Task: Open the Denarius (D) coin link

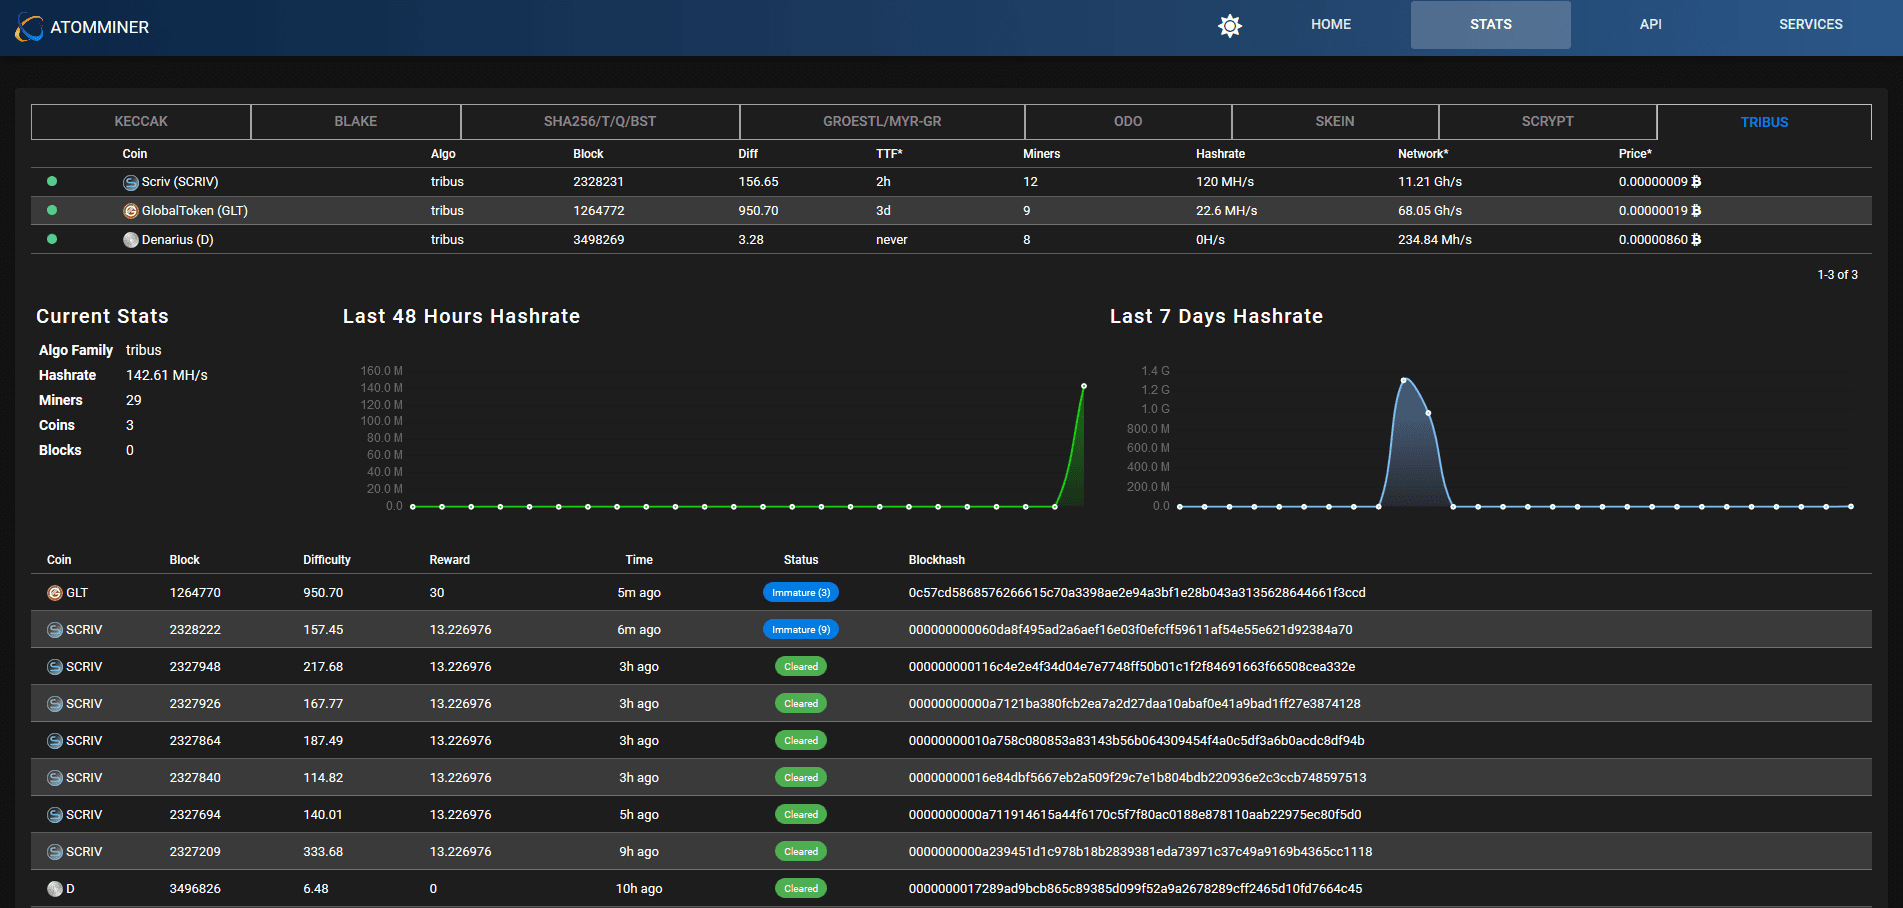Action: (x=178, y=240)
